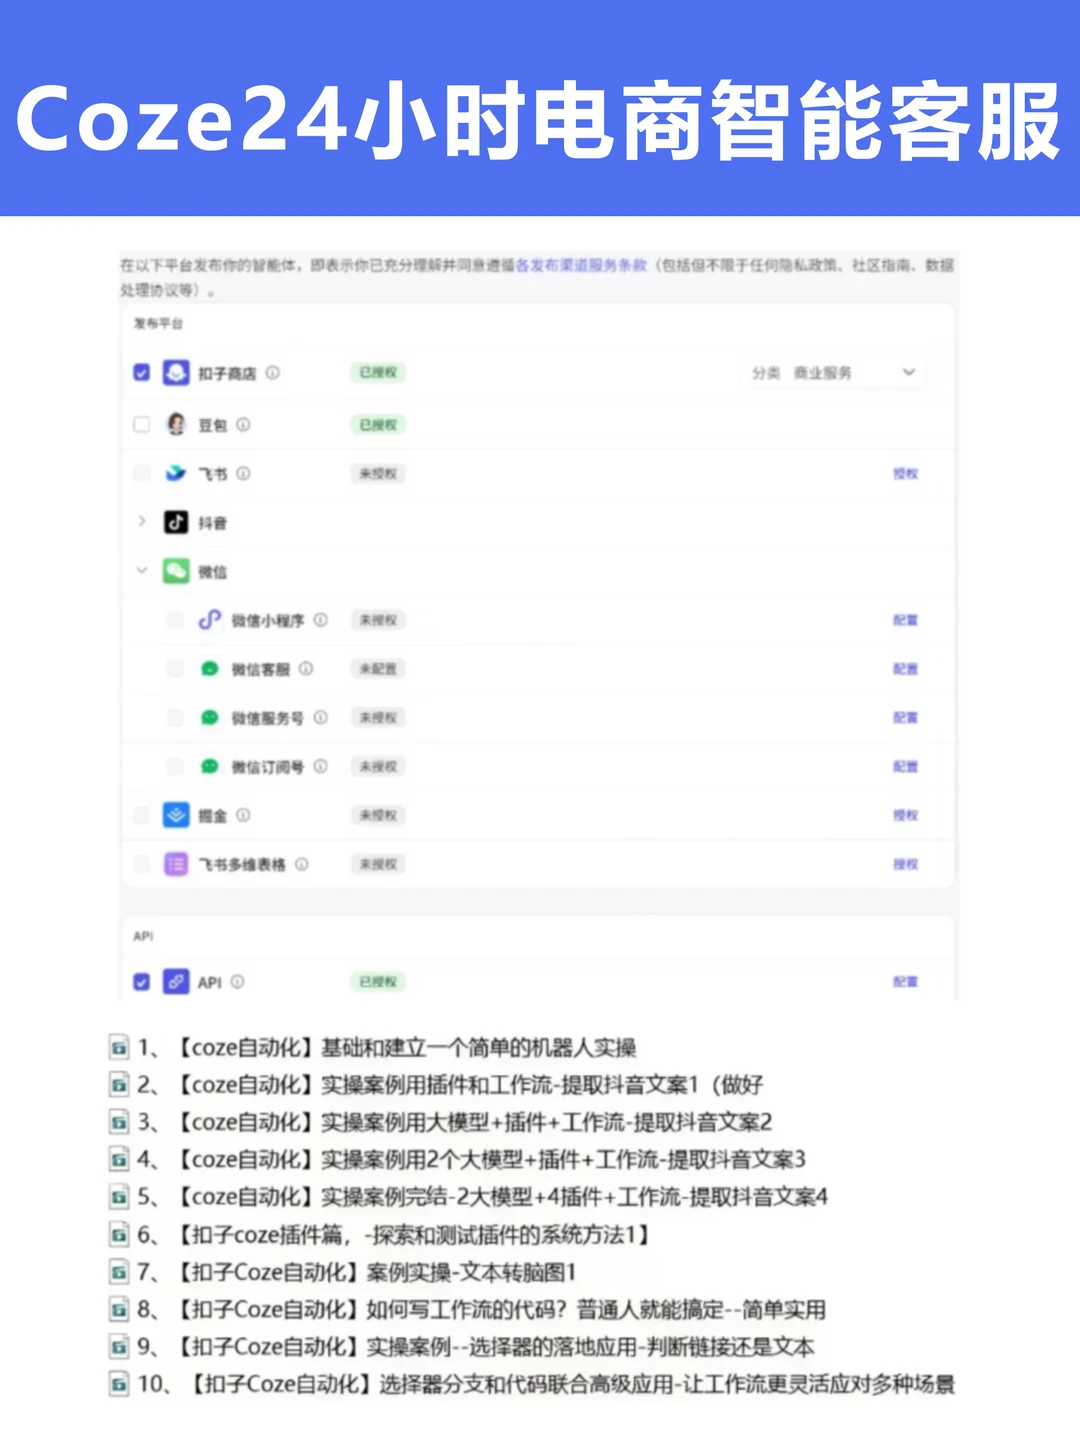Open info tooltip next to 微信服务号

pos(320,717)
